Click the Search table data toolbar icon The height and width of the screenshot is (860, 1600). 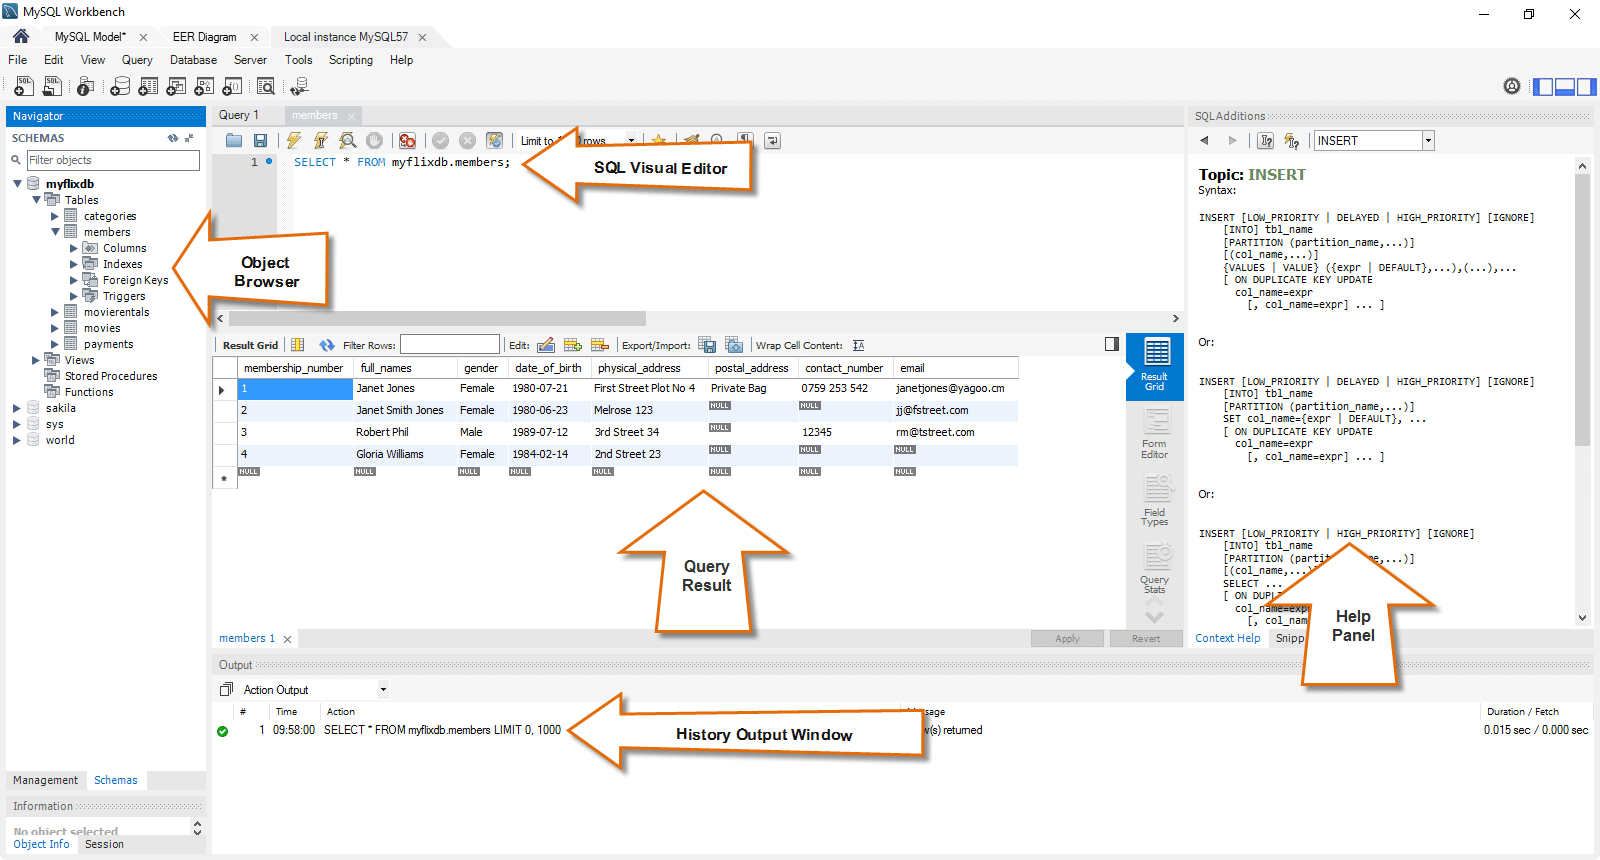click(x=266, y=87)
